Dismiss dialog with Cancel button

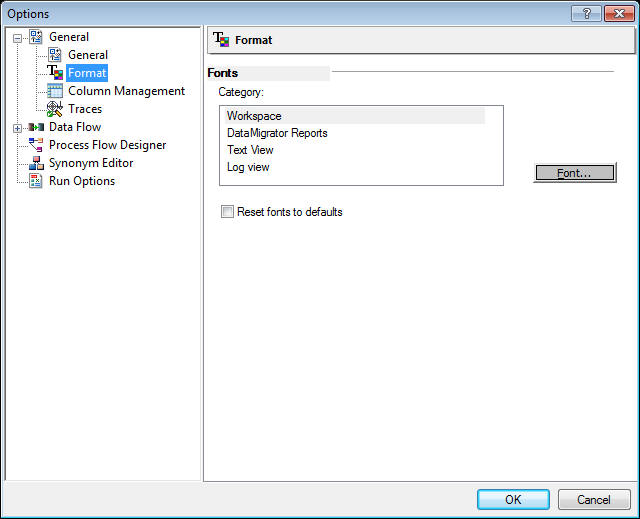click(594, 499)
